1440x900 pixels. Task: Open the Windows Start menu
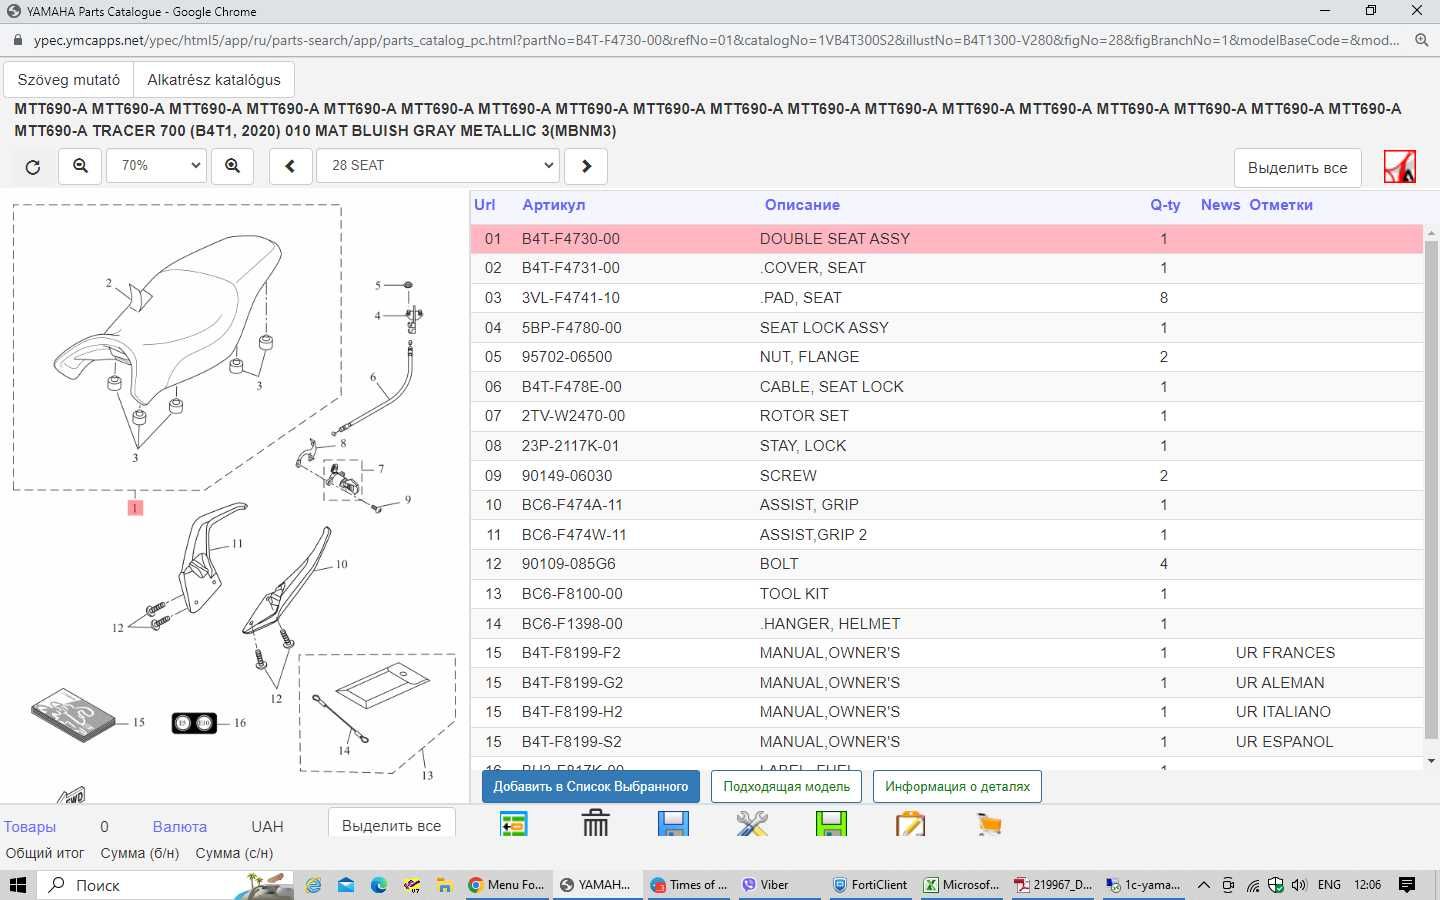pyautogui.click(x=18, y=885)
